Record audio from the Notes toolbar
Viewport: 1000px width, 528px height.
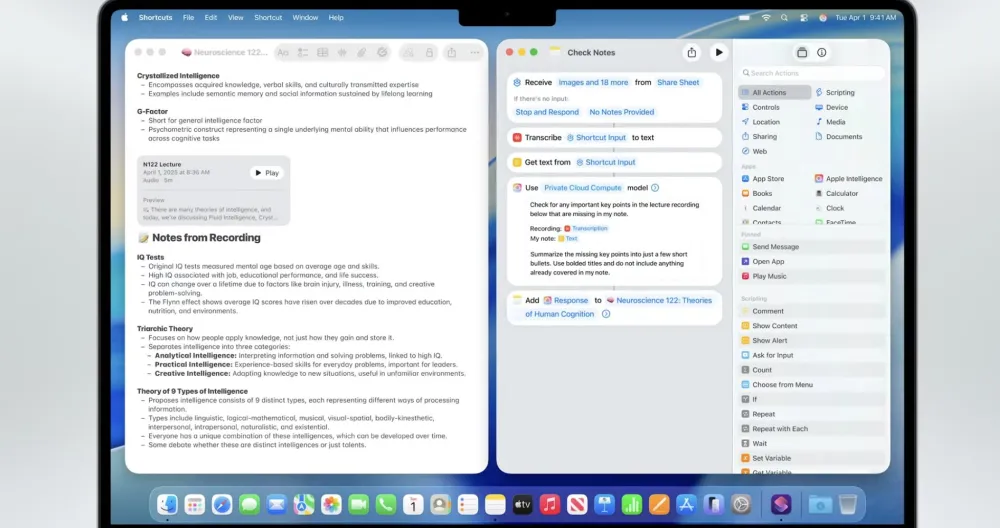pos(342,52)
